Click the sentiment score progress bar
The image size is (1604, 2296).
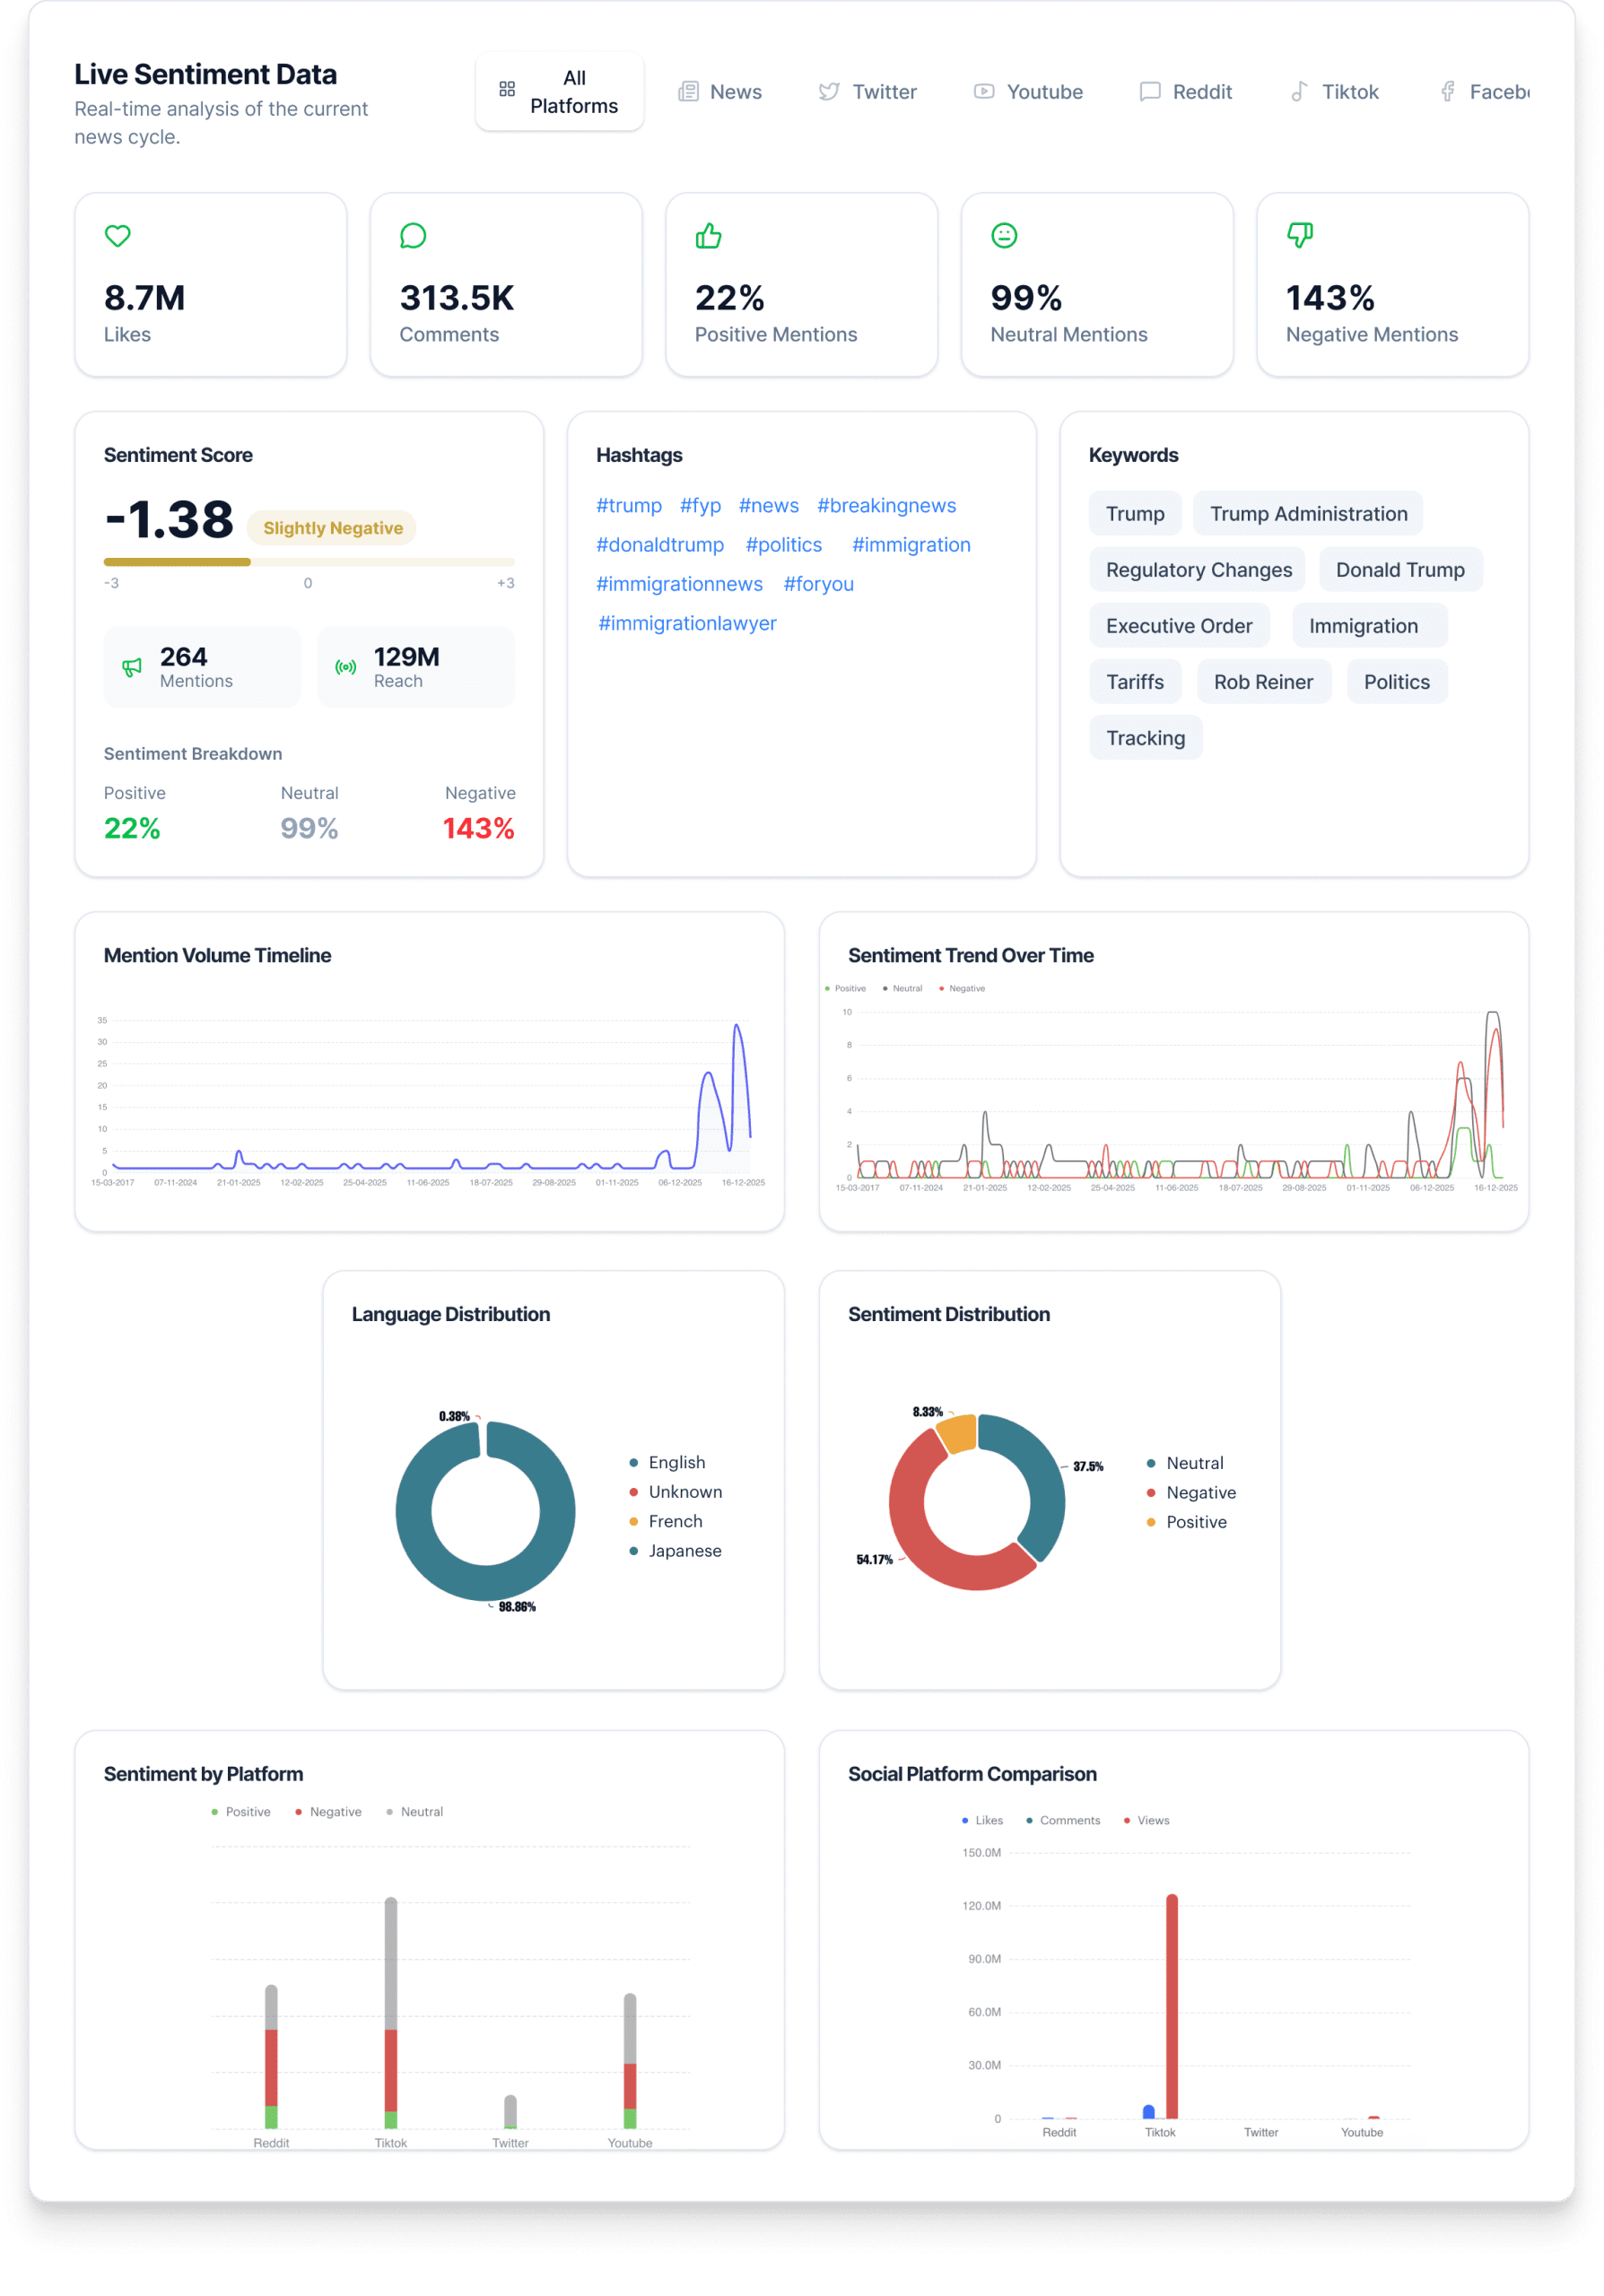309,562
